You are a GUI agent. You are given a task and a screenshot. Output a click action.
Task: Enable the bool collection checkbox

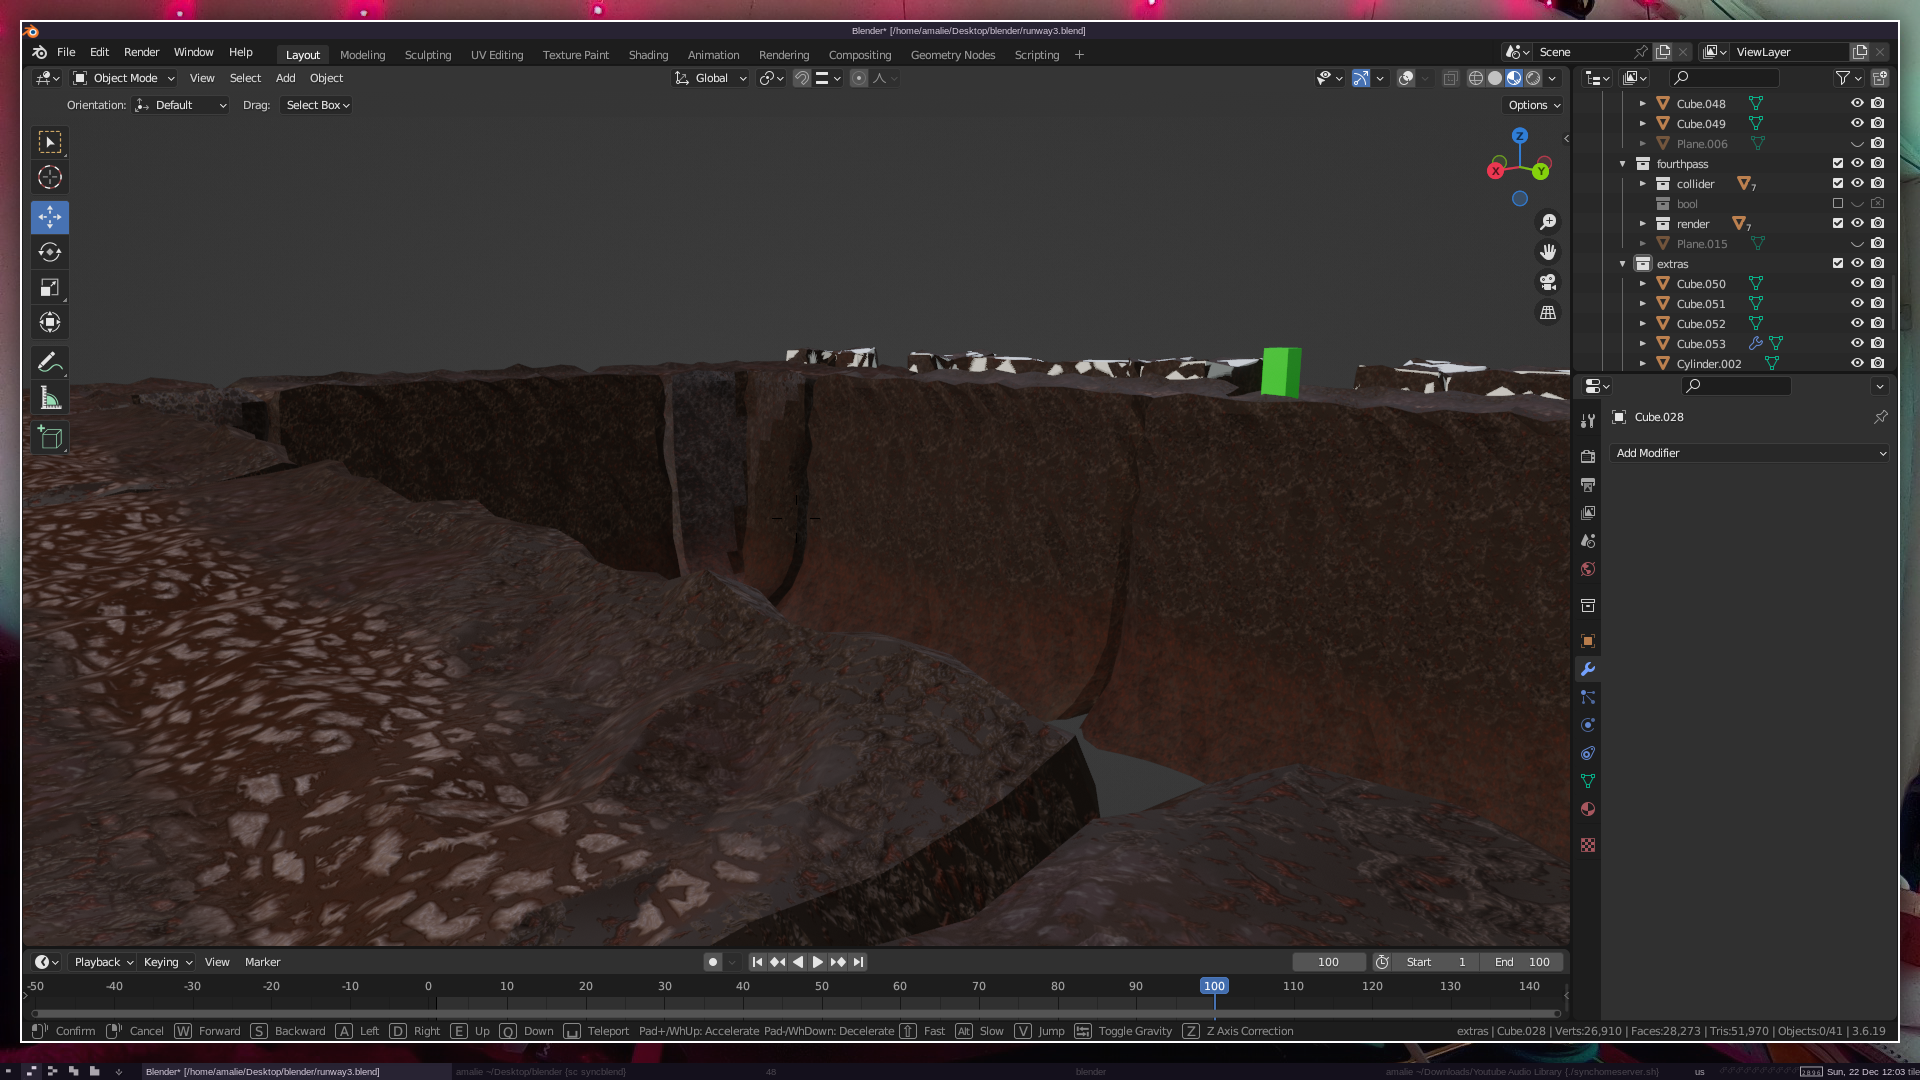1838,204
